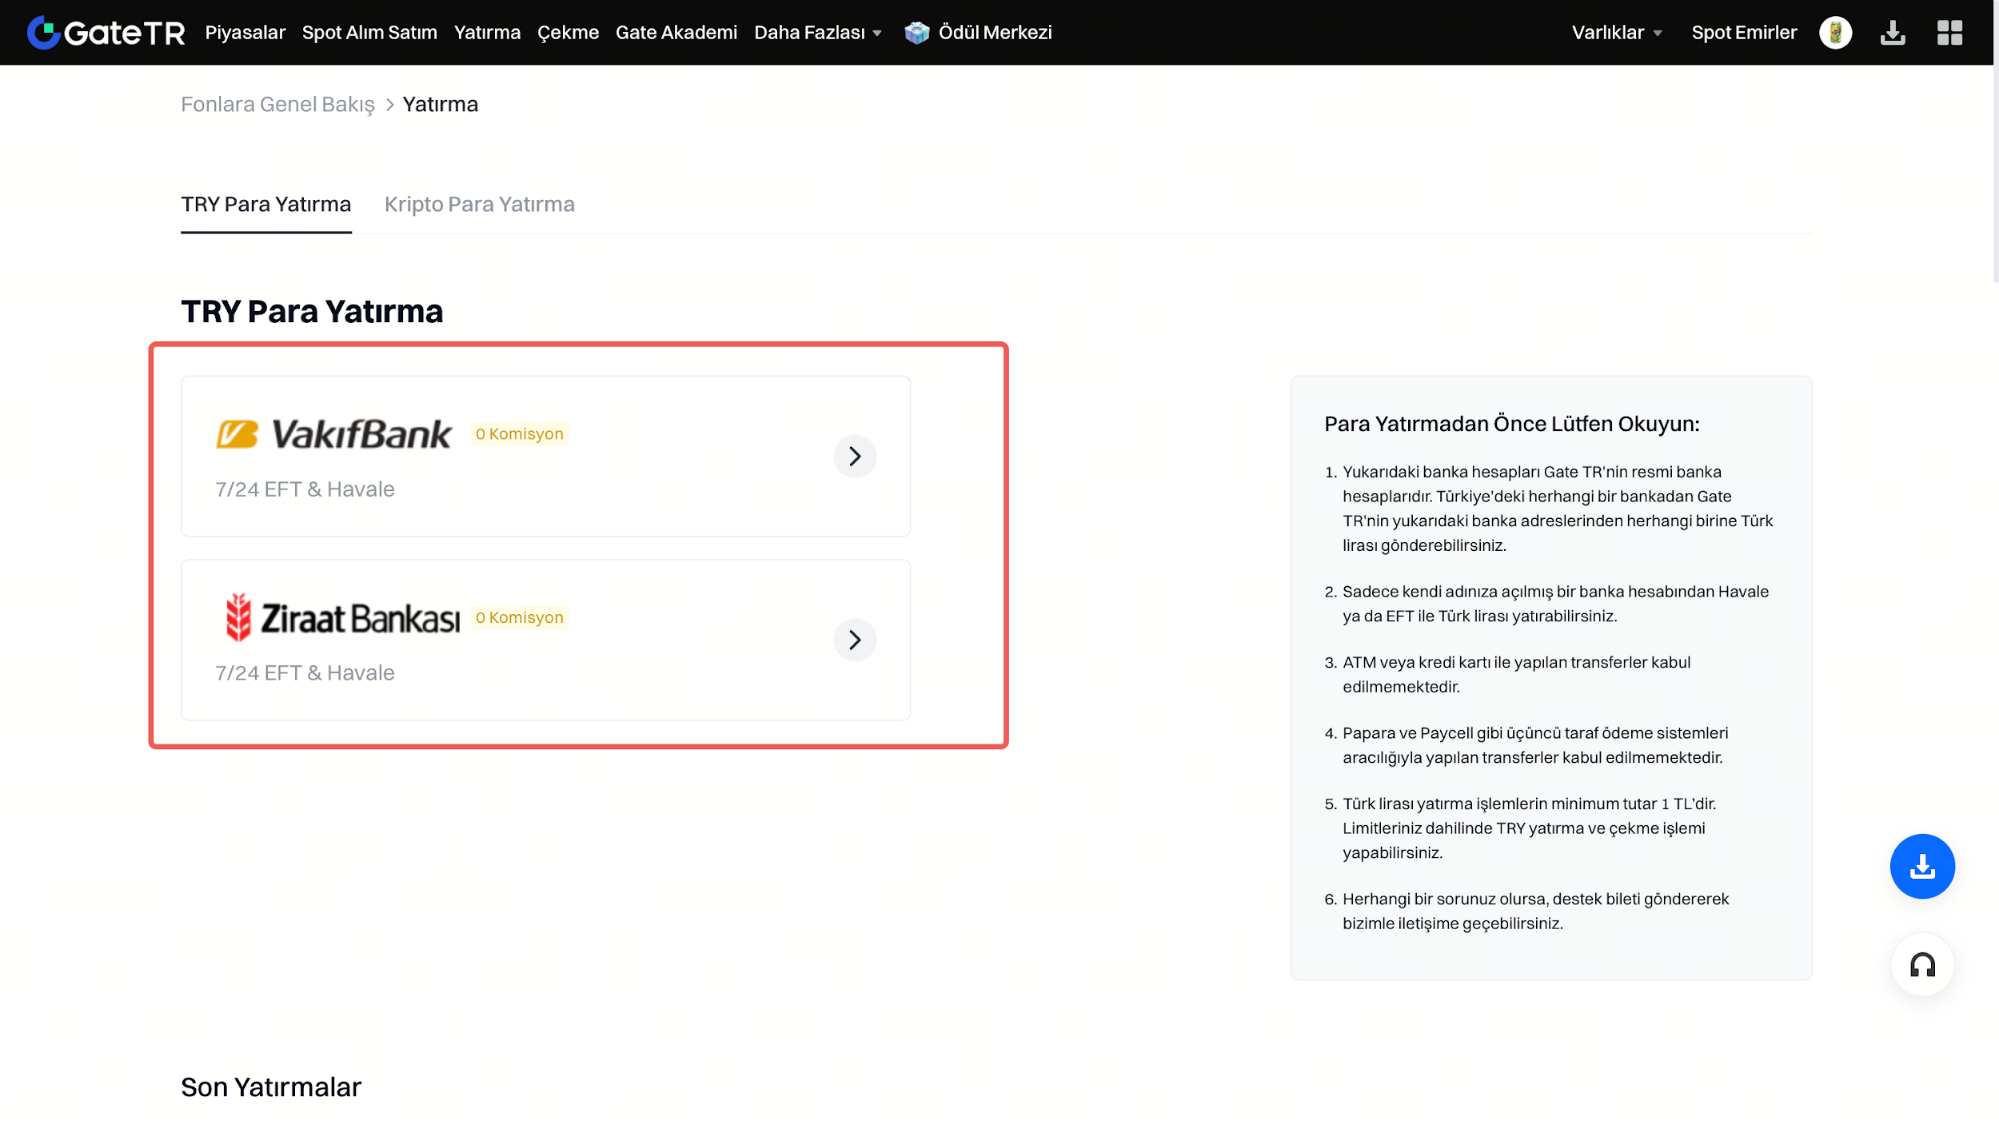Viewport: 1999px width, 1134px height.
Task: Click the download icon in top navigation
Action: tap(1892, 32)
